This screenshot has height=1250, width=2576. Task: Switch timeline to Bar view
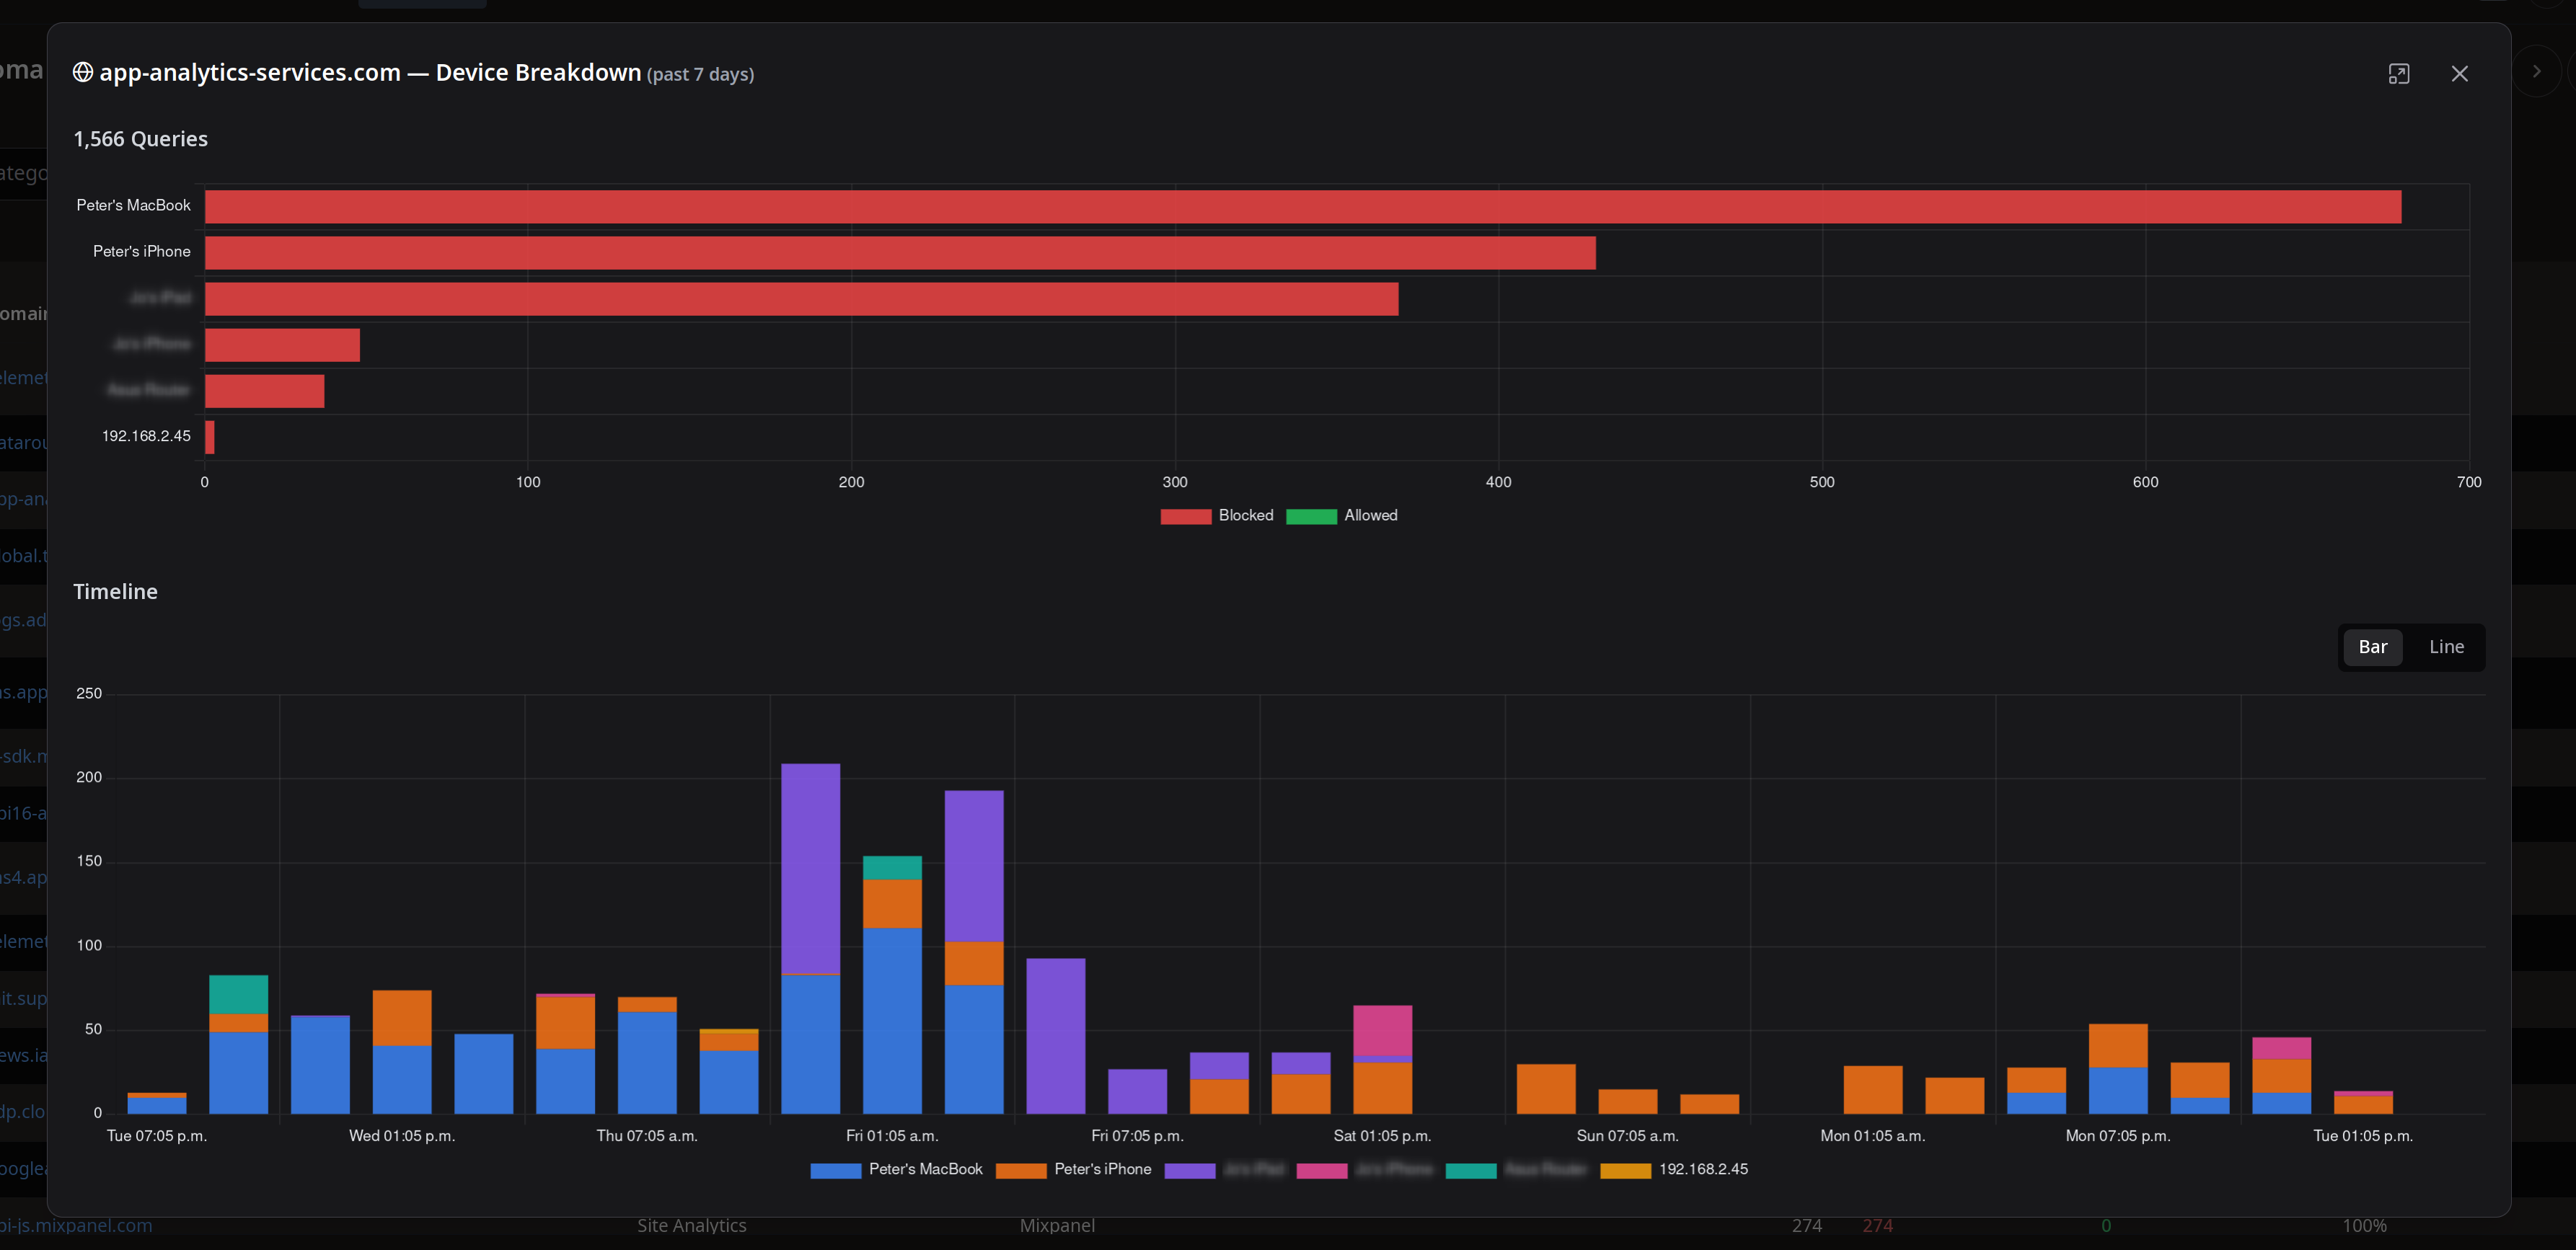point(2372,647)
